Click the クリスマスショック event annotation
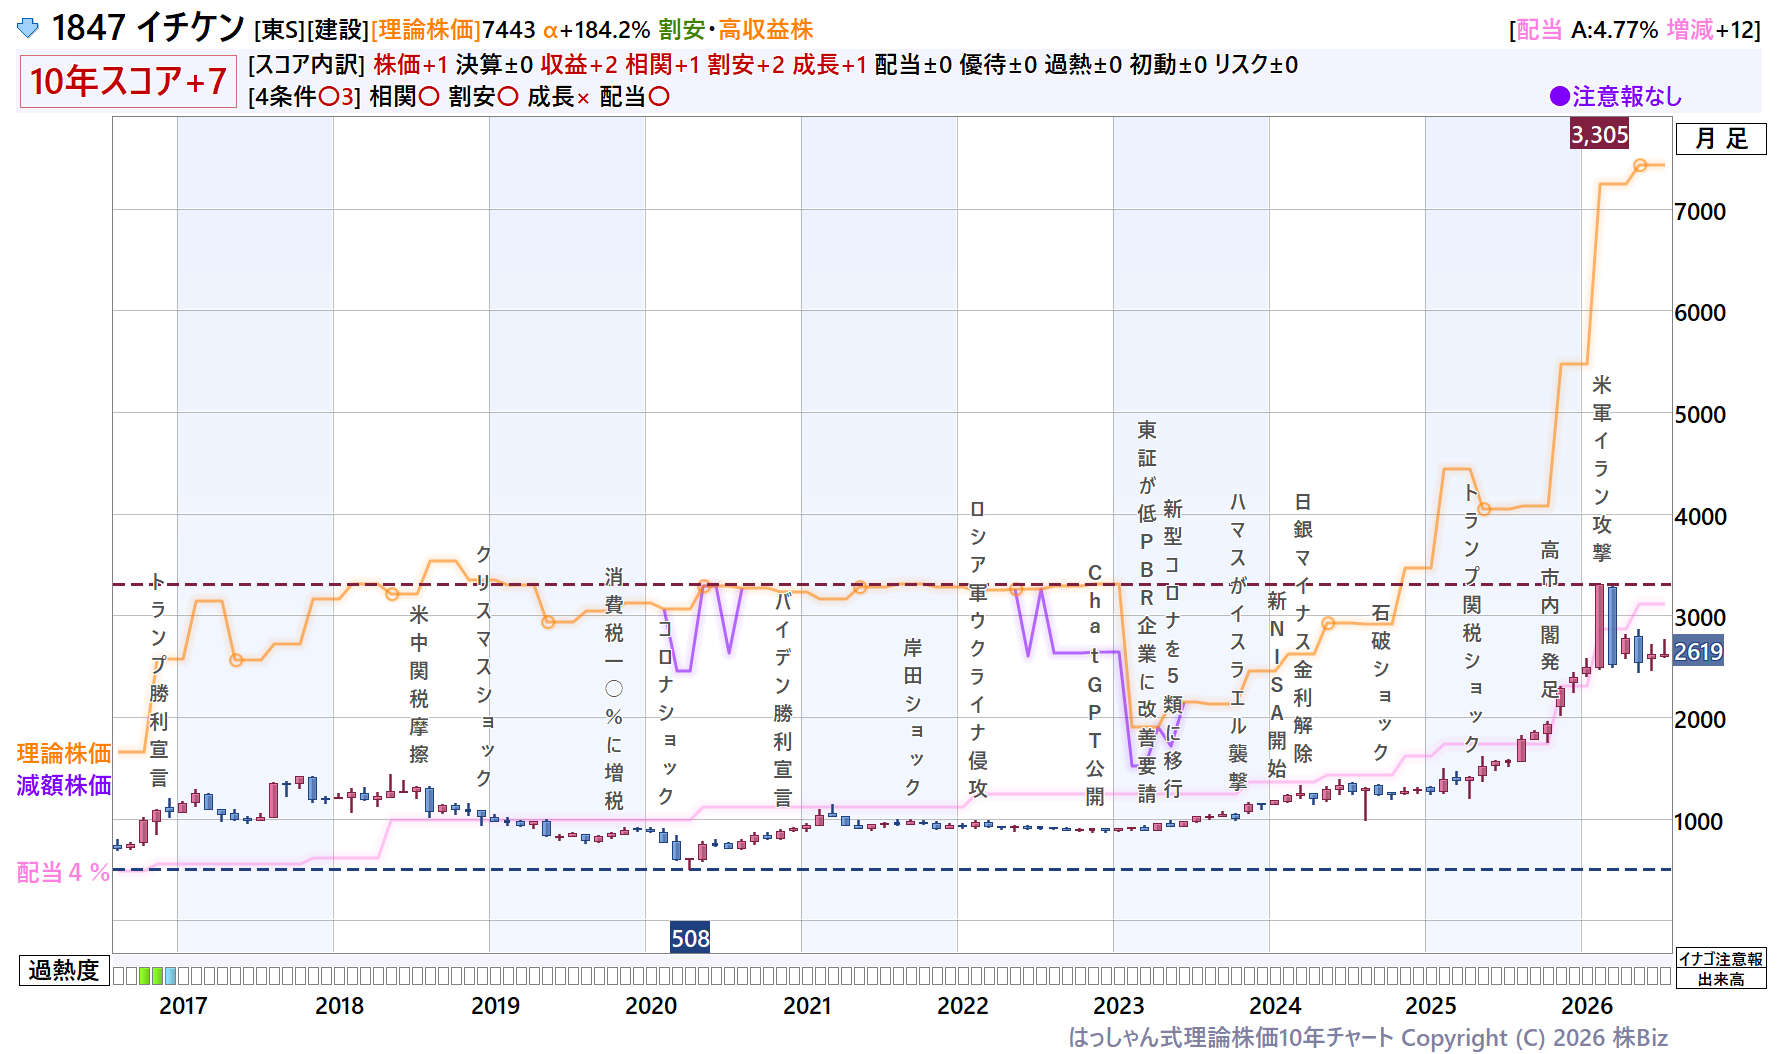The height and width of the screenshot is (1054, 1780). click(x=484, y=666)
